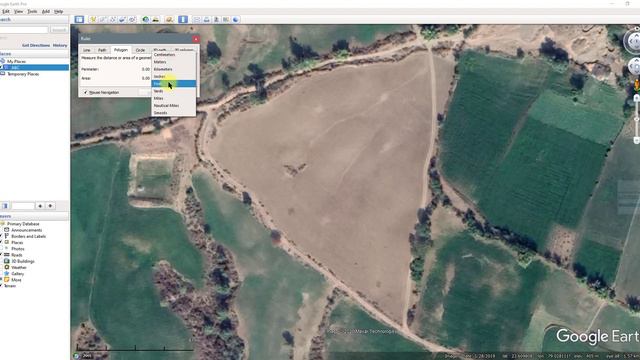Switch to the Path tab in Ruler
This screenshot has width=640, height=360.
coord(102,50)
